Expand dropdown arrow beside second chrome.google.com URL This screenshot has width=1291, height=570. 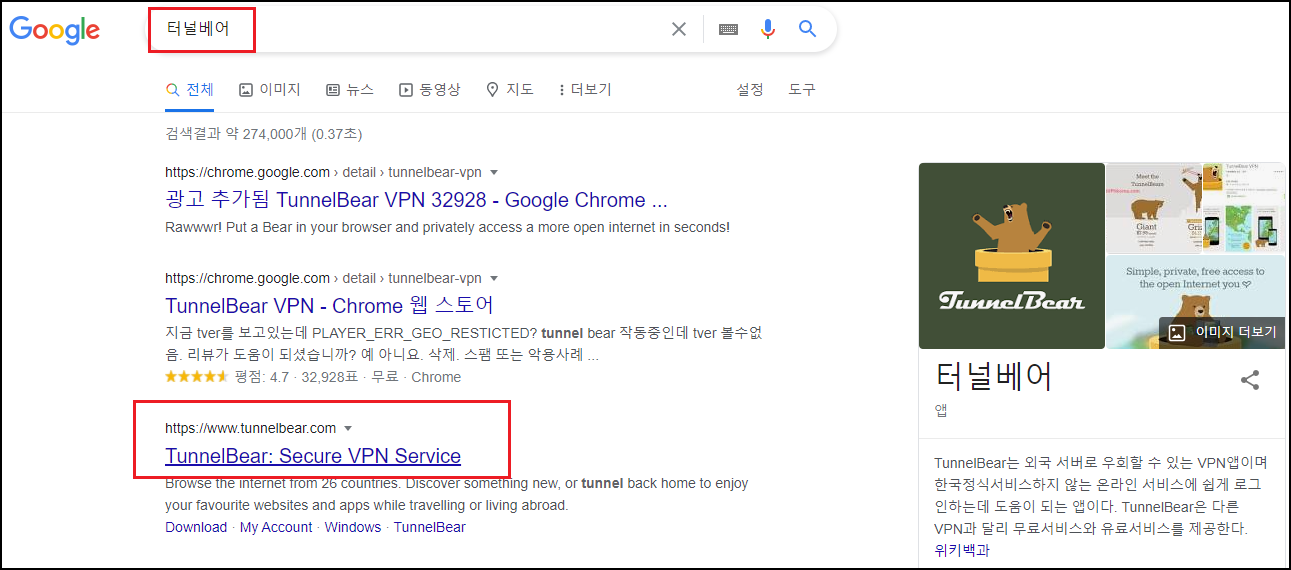click(494, 278)
